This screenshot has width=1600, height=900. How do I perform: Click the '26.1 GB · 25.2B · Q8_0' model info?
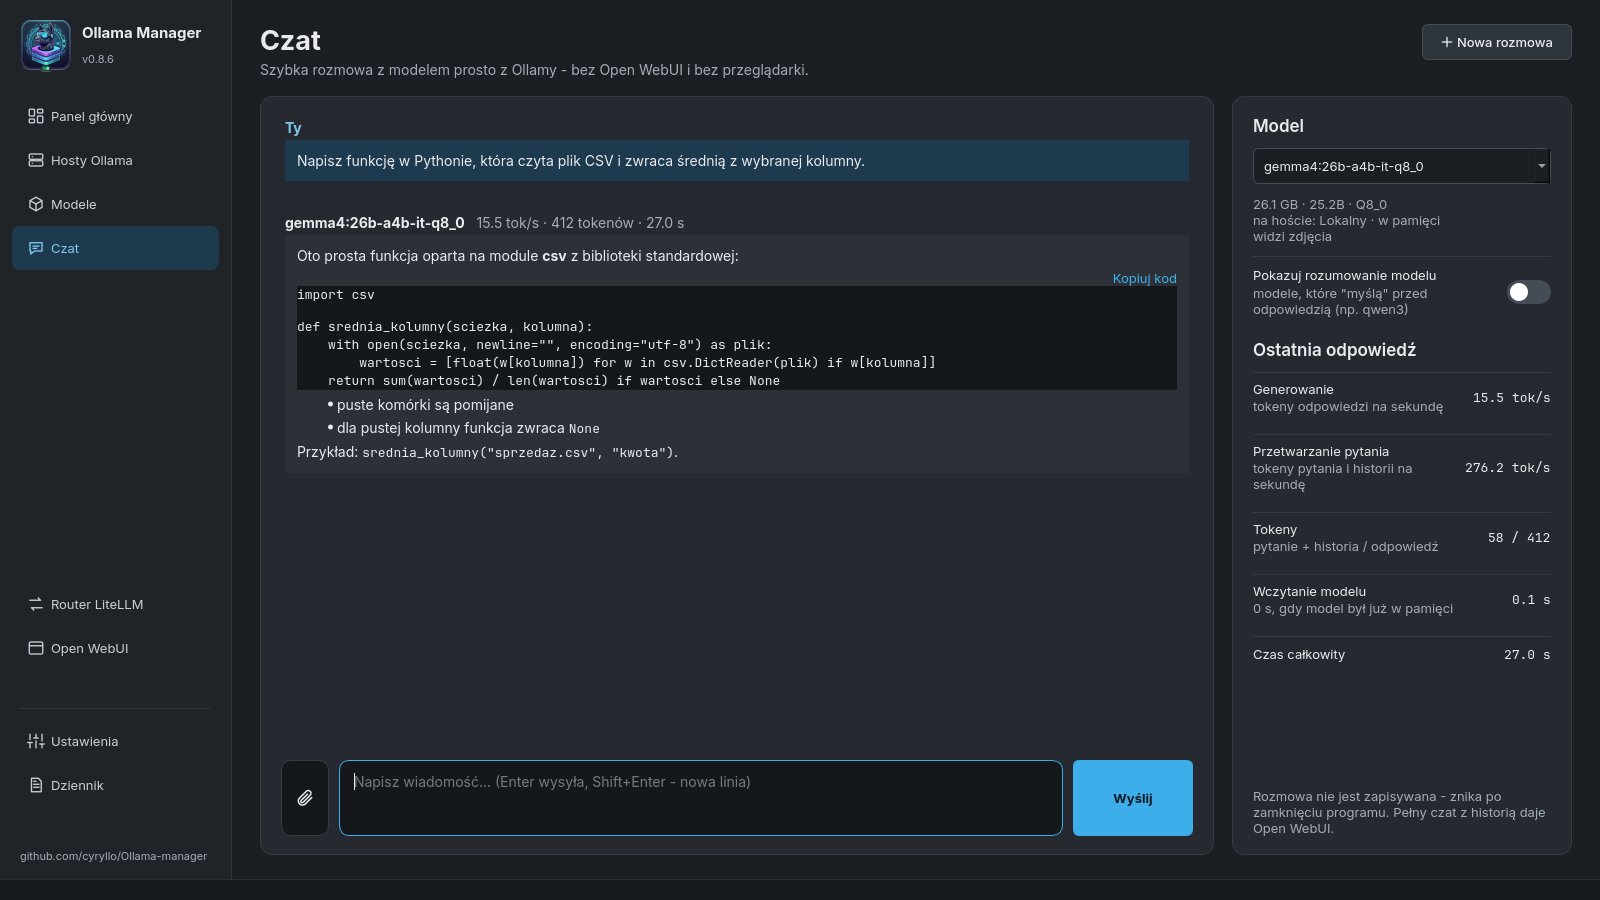(x=1320, y=204)
